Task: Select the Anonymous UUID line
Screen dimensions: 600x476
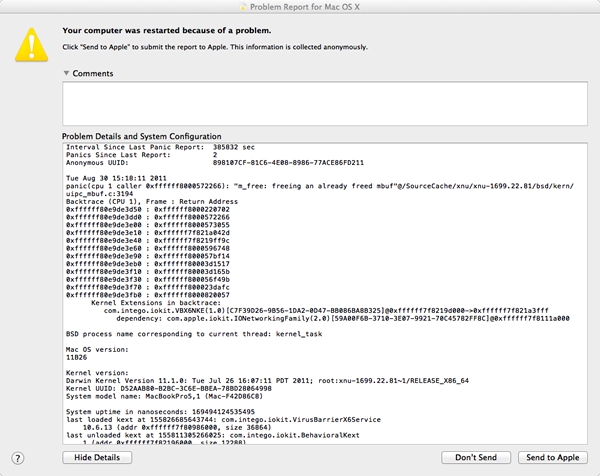Action: coord(215,163)
